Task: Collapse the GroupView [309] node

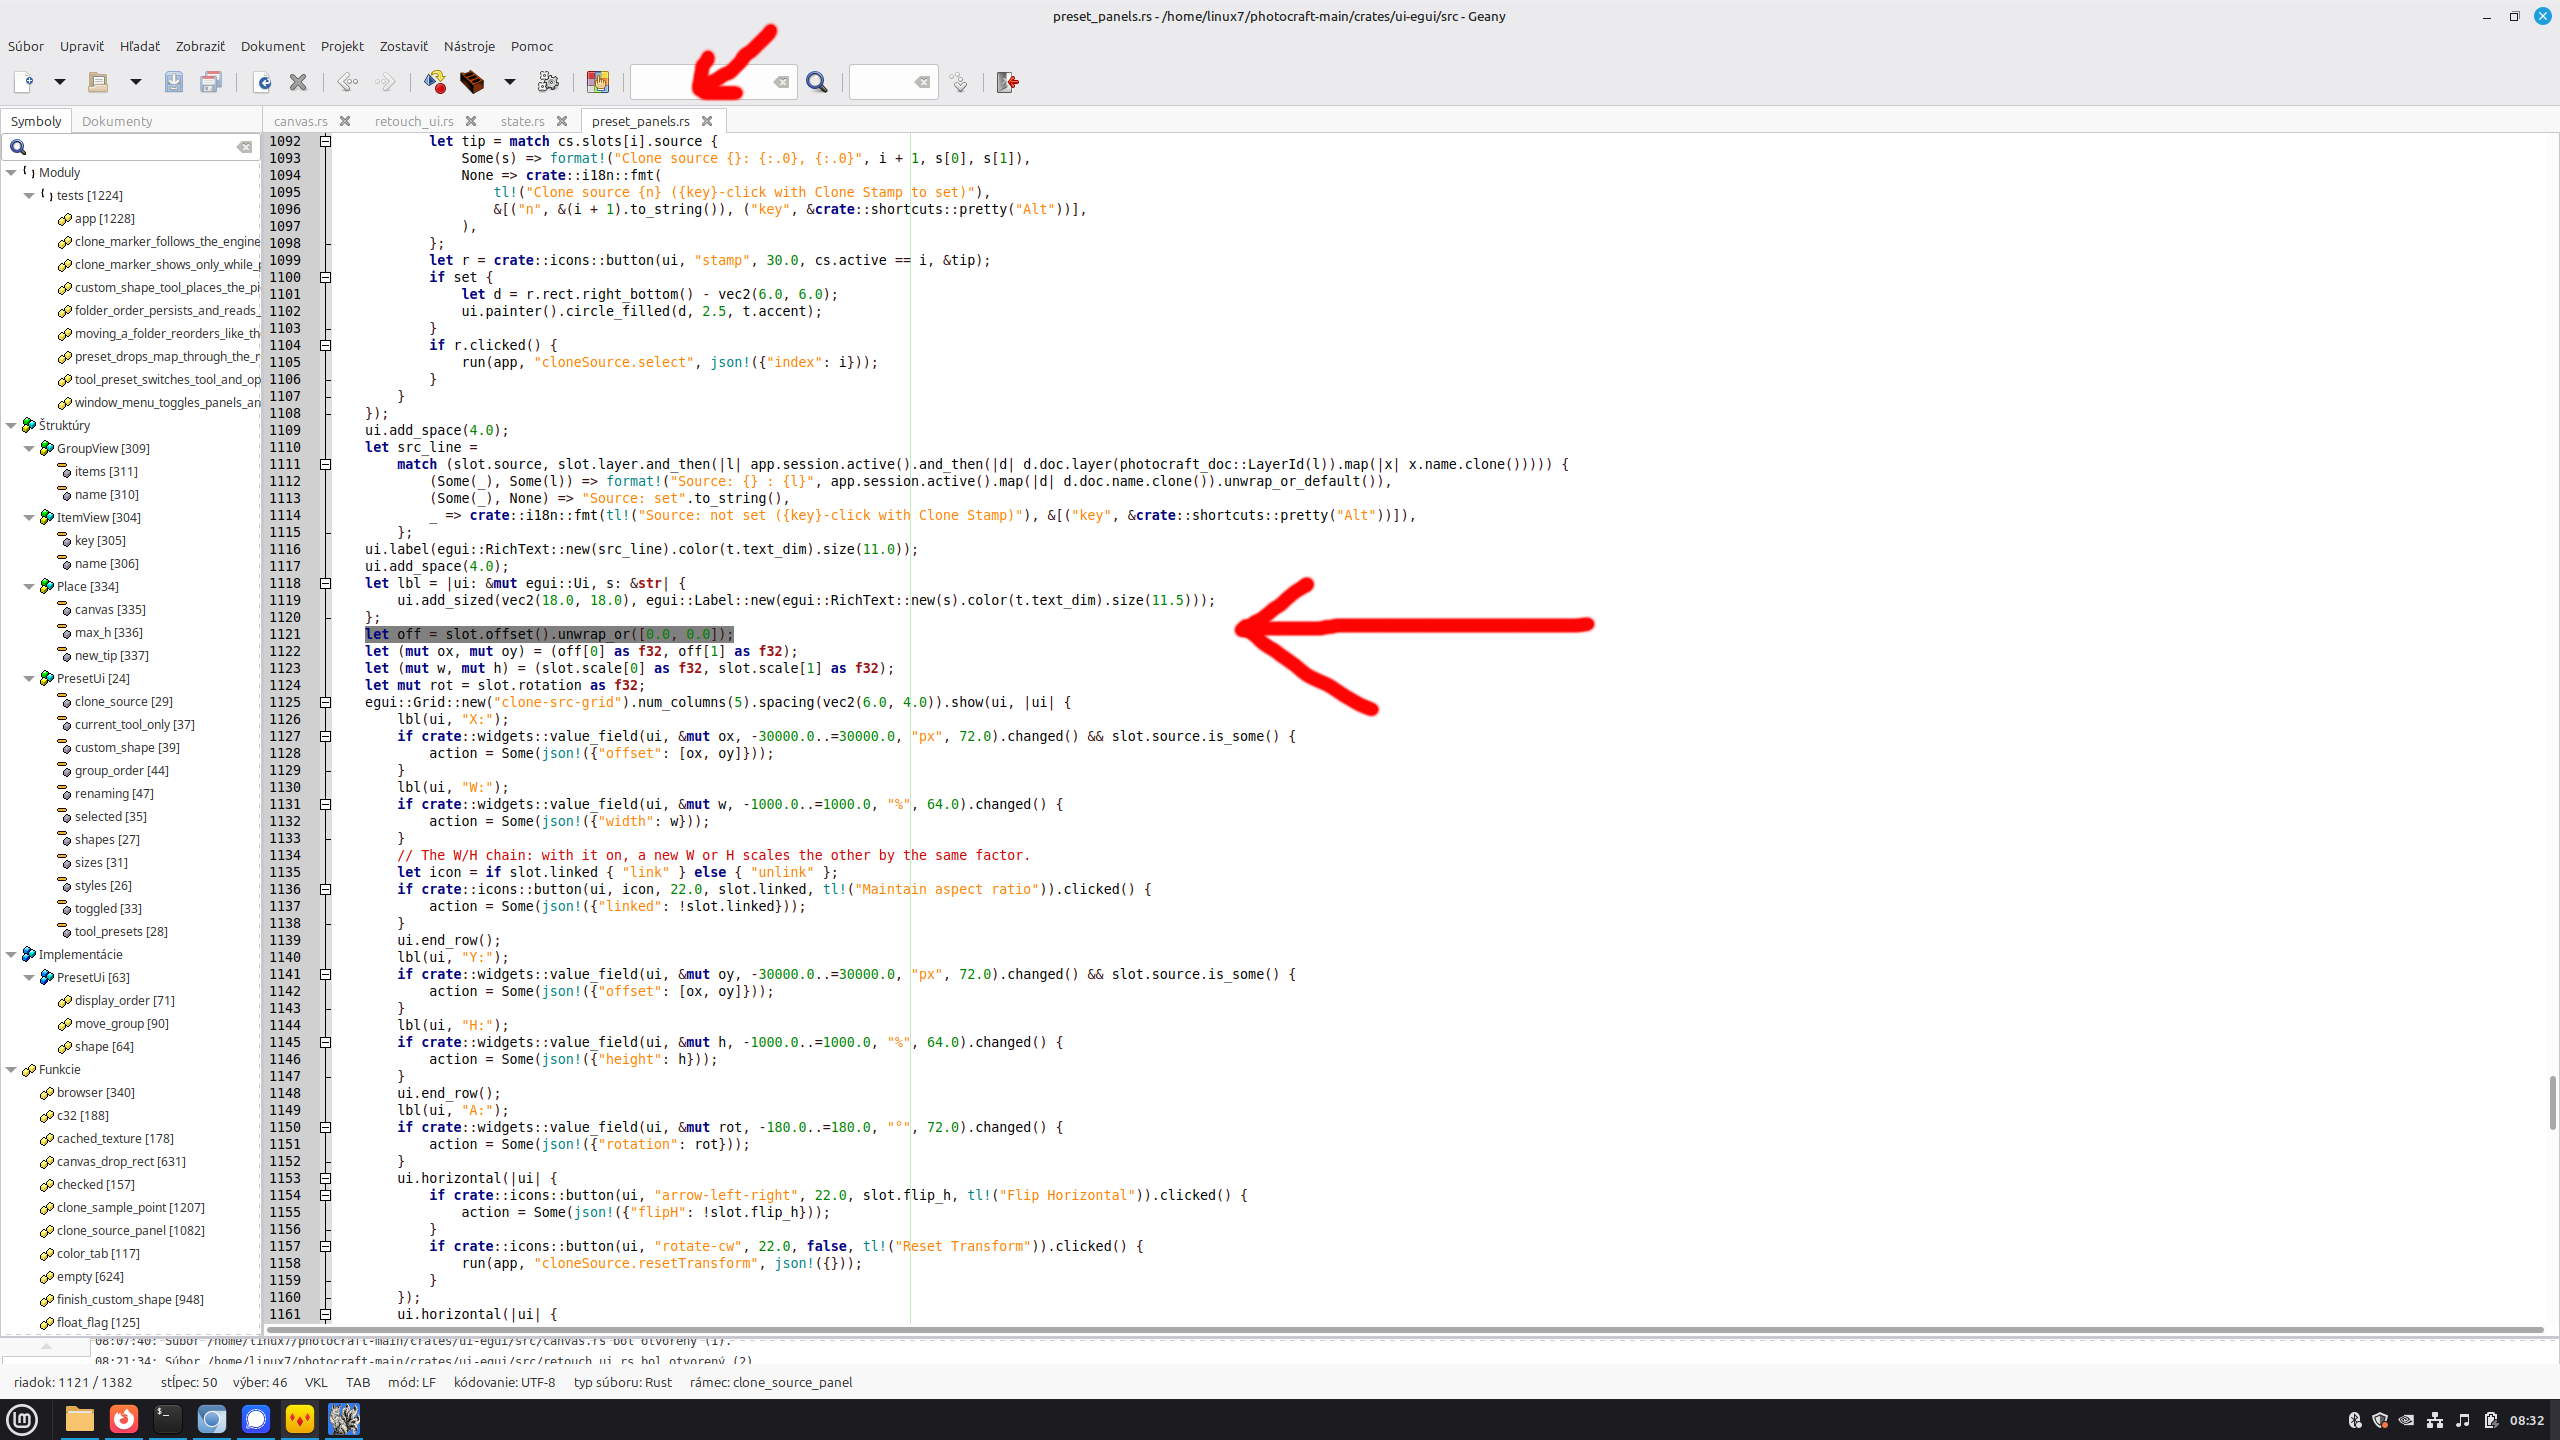Action: click(29, 449)
